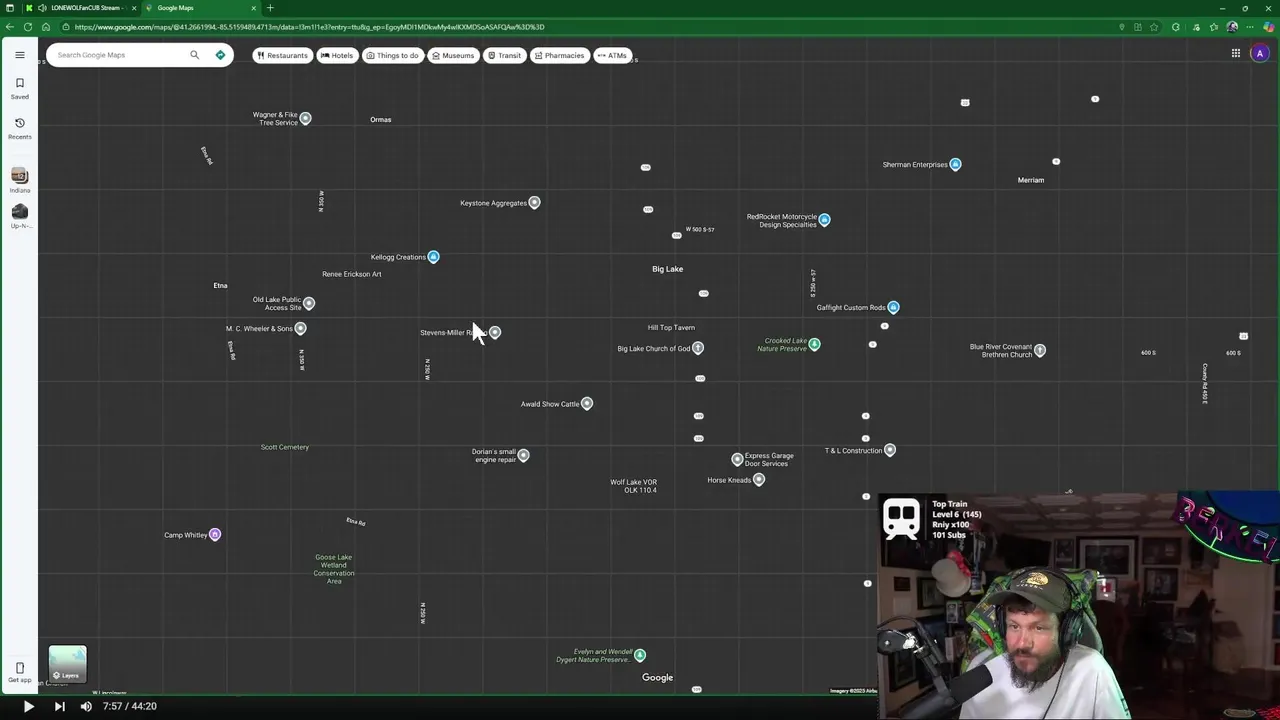Select the Crooked Lake Nature Preserve pin

(x=814, y=344)
